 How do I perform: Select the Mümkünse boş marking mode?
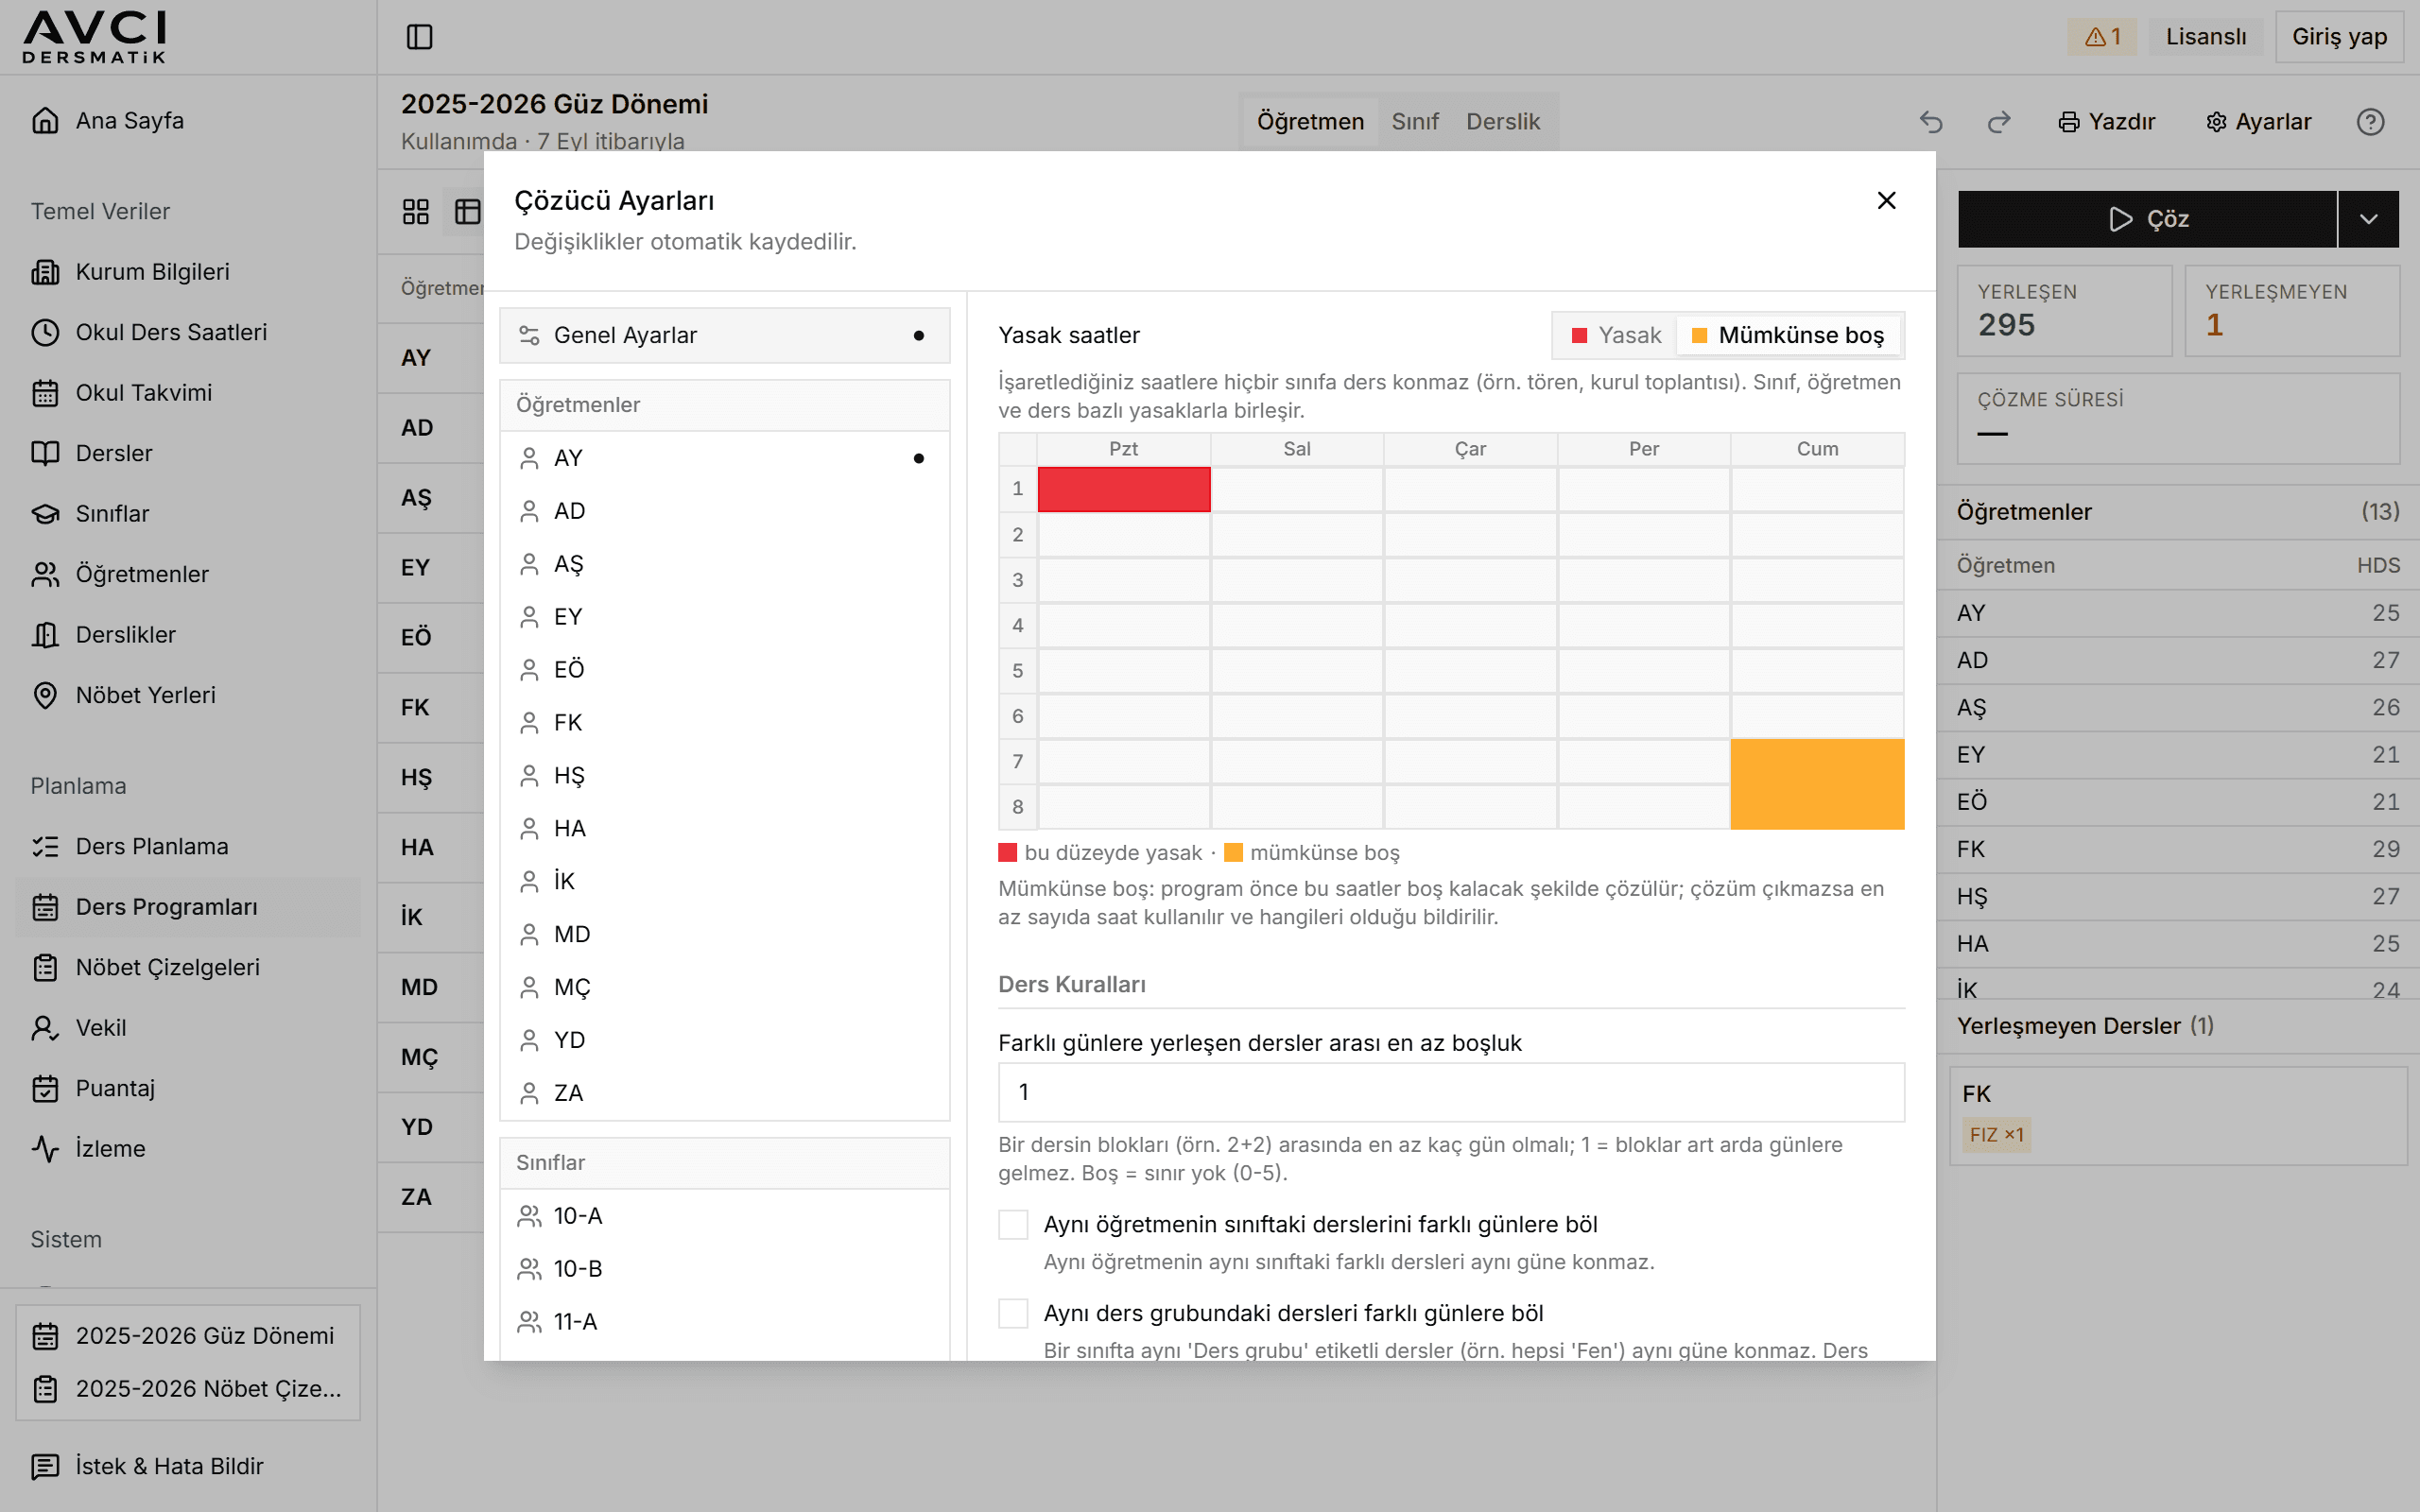(1788, 335)
